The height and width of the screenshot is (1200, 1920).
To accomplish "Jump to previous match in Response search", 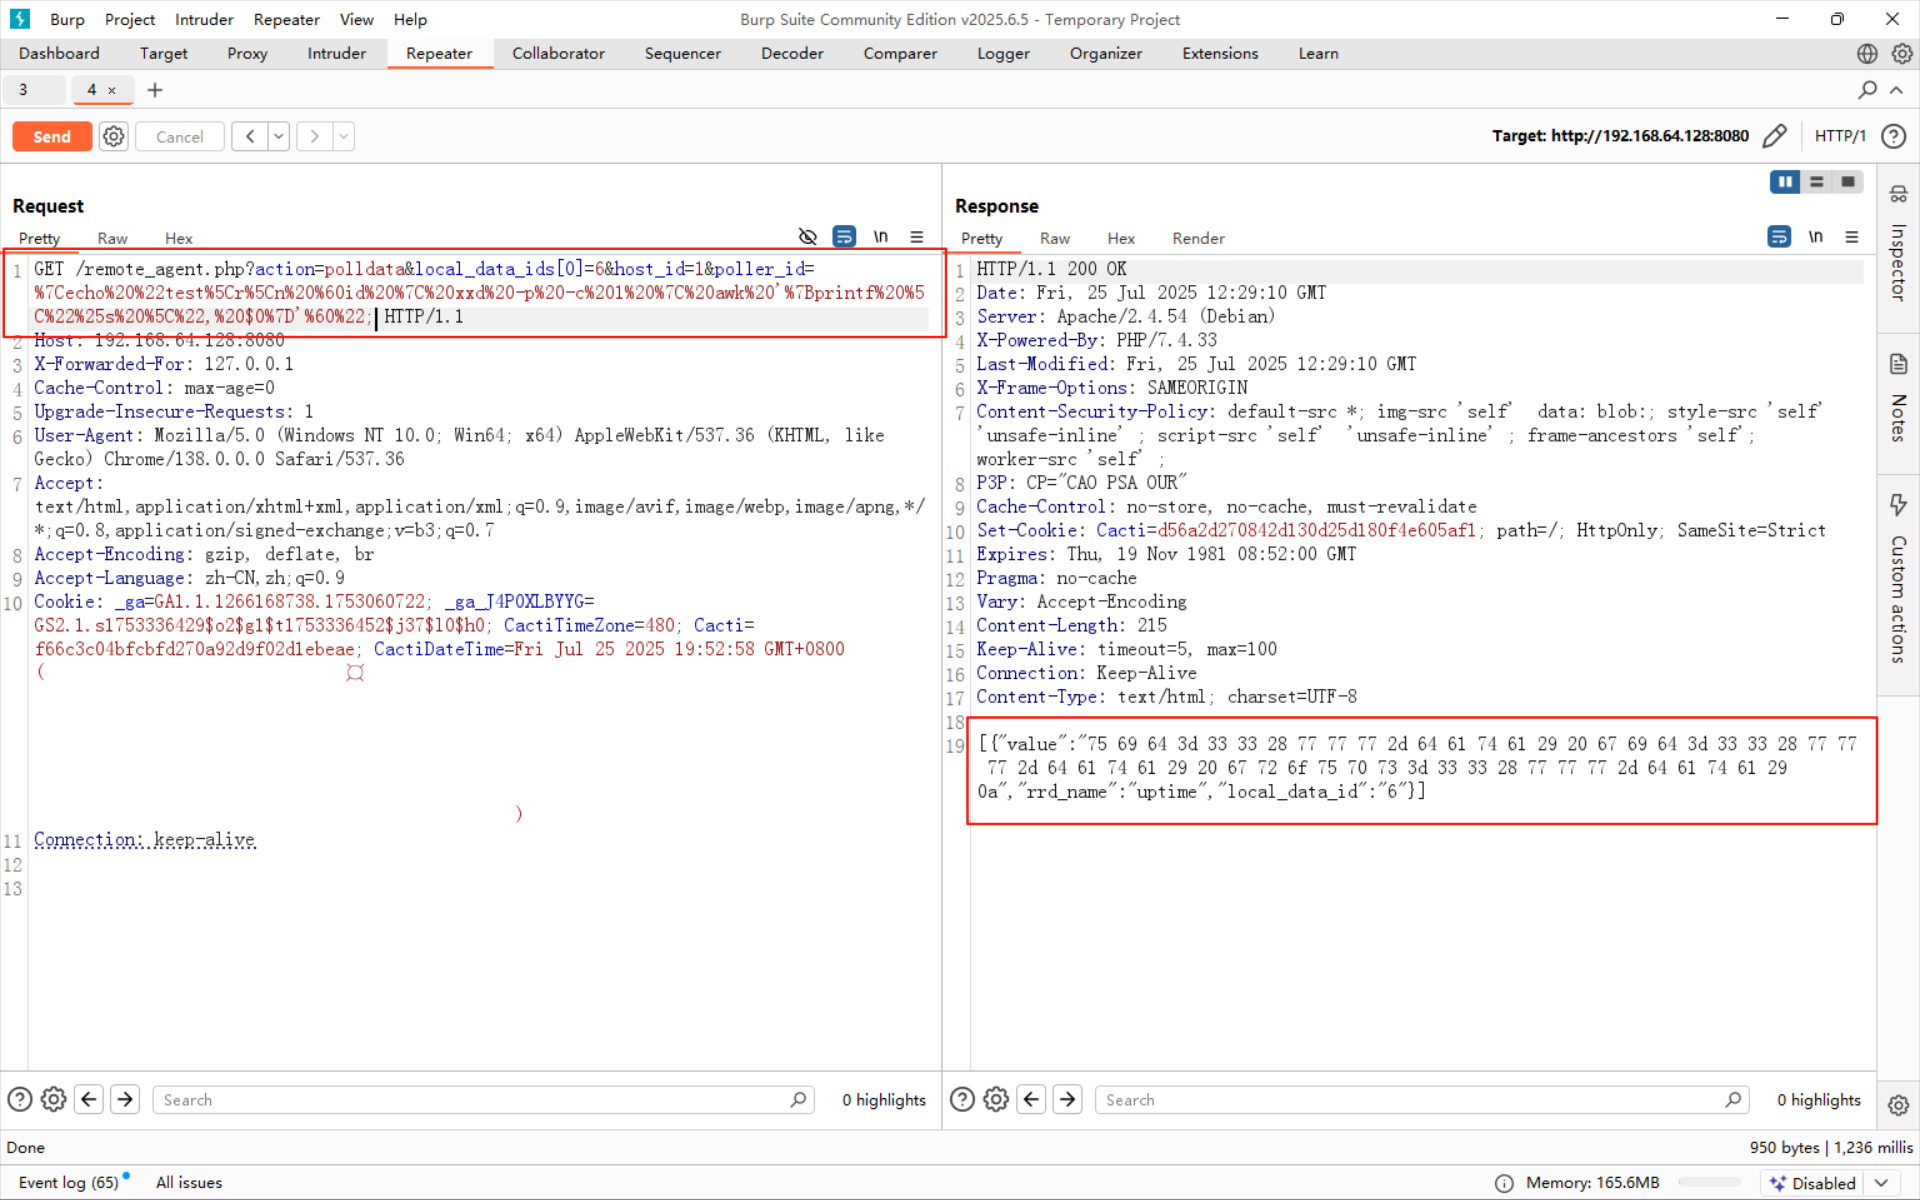I will pos(1031,1100).
